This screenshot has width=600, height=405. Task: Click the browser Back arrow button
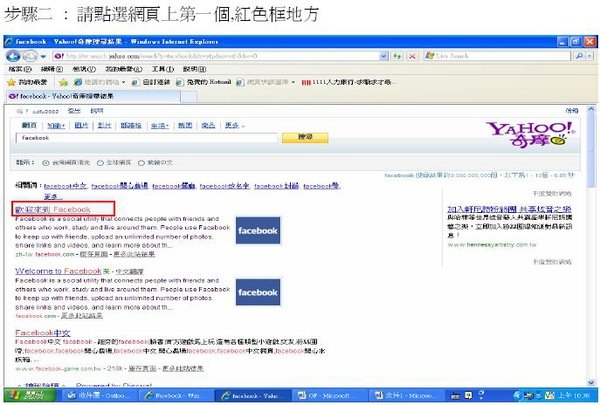13,56
